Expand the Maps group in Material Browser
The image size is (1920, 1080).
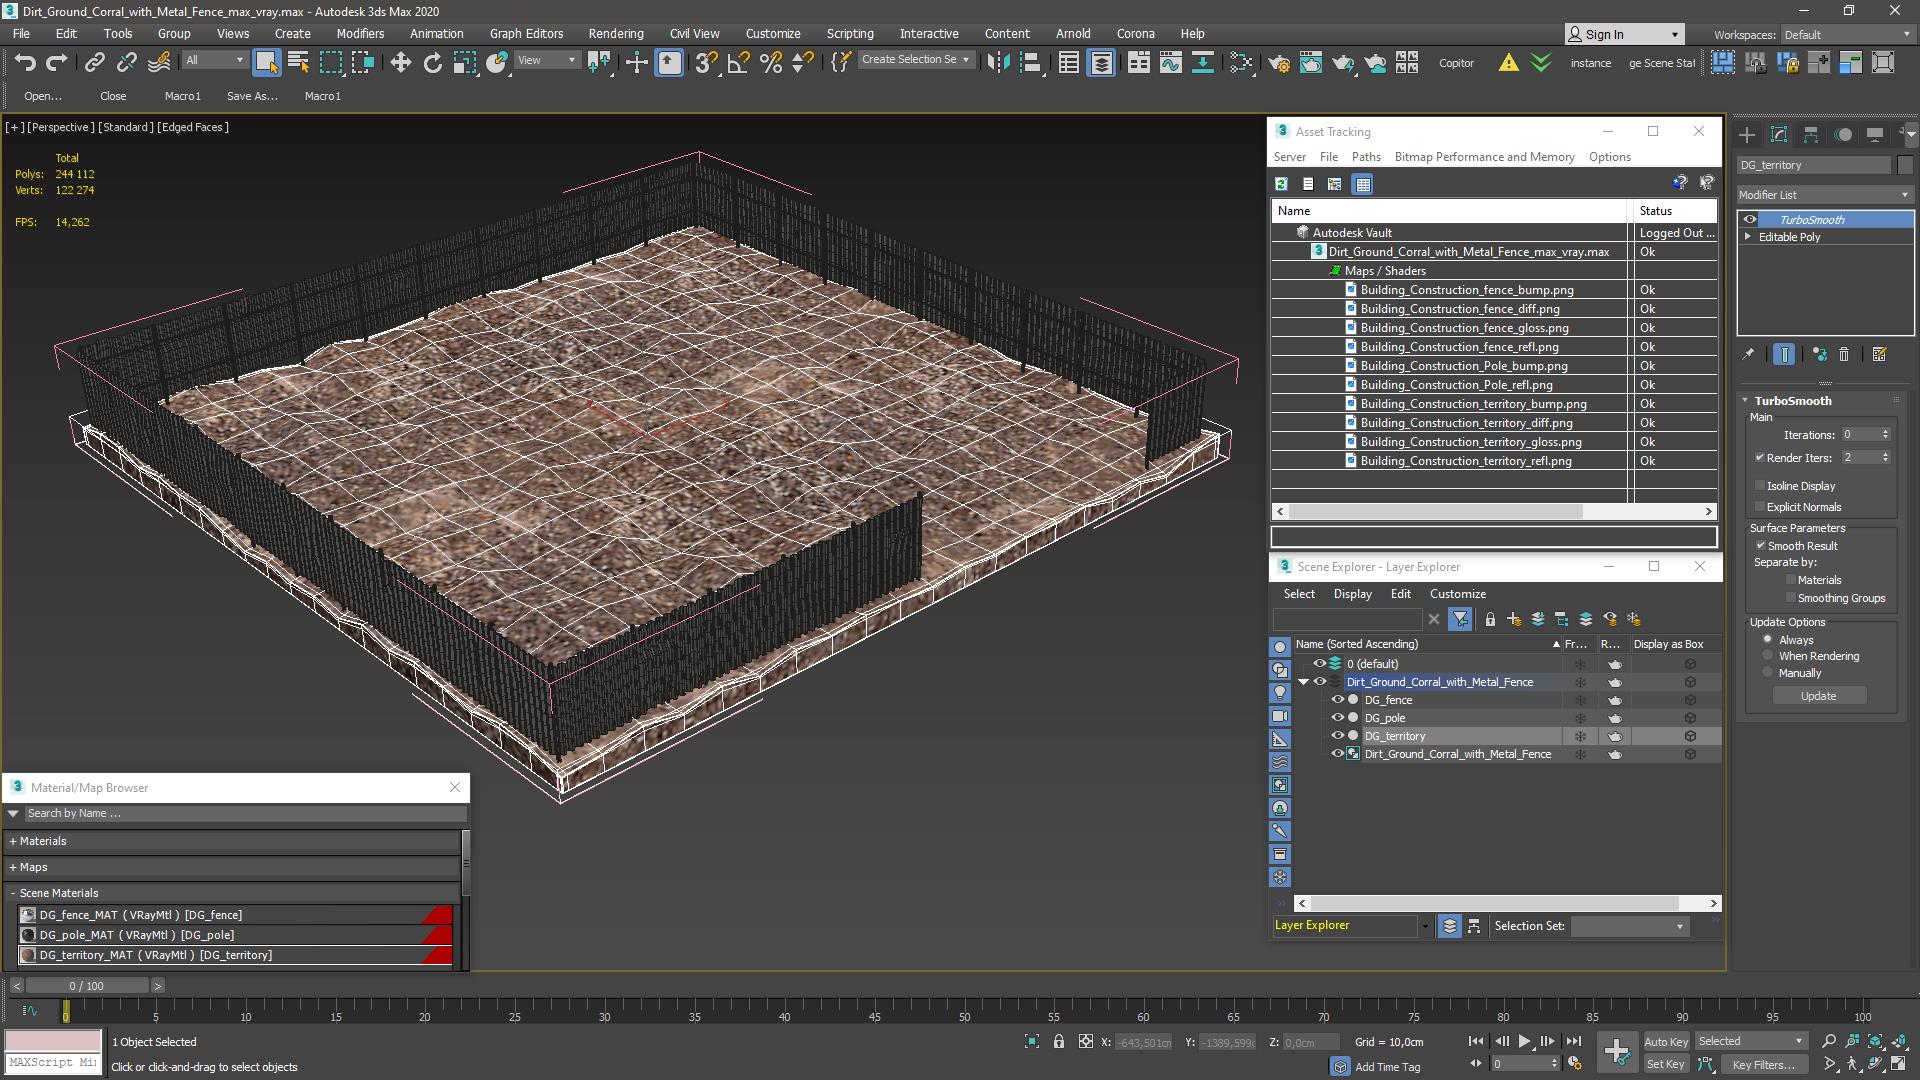click(13, 868)
